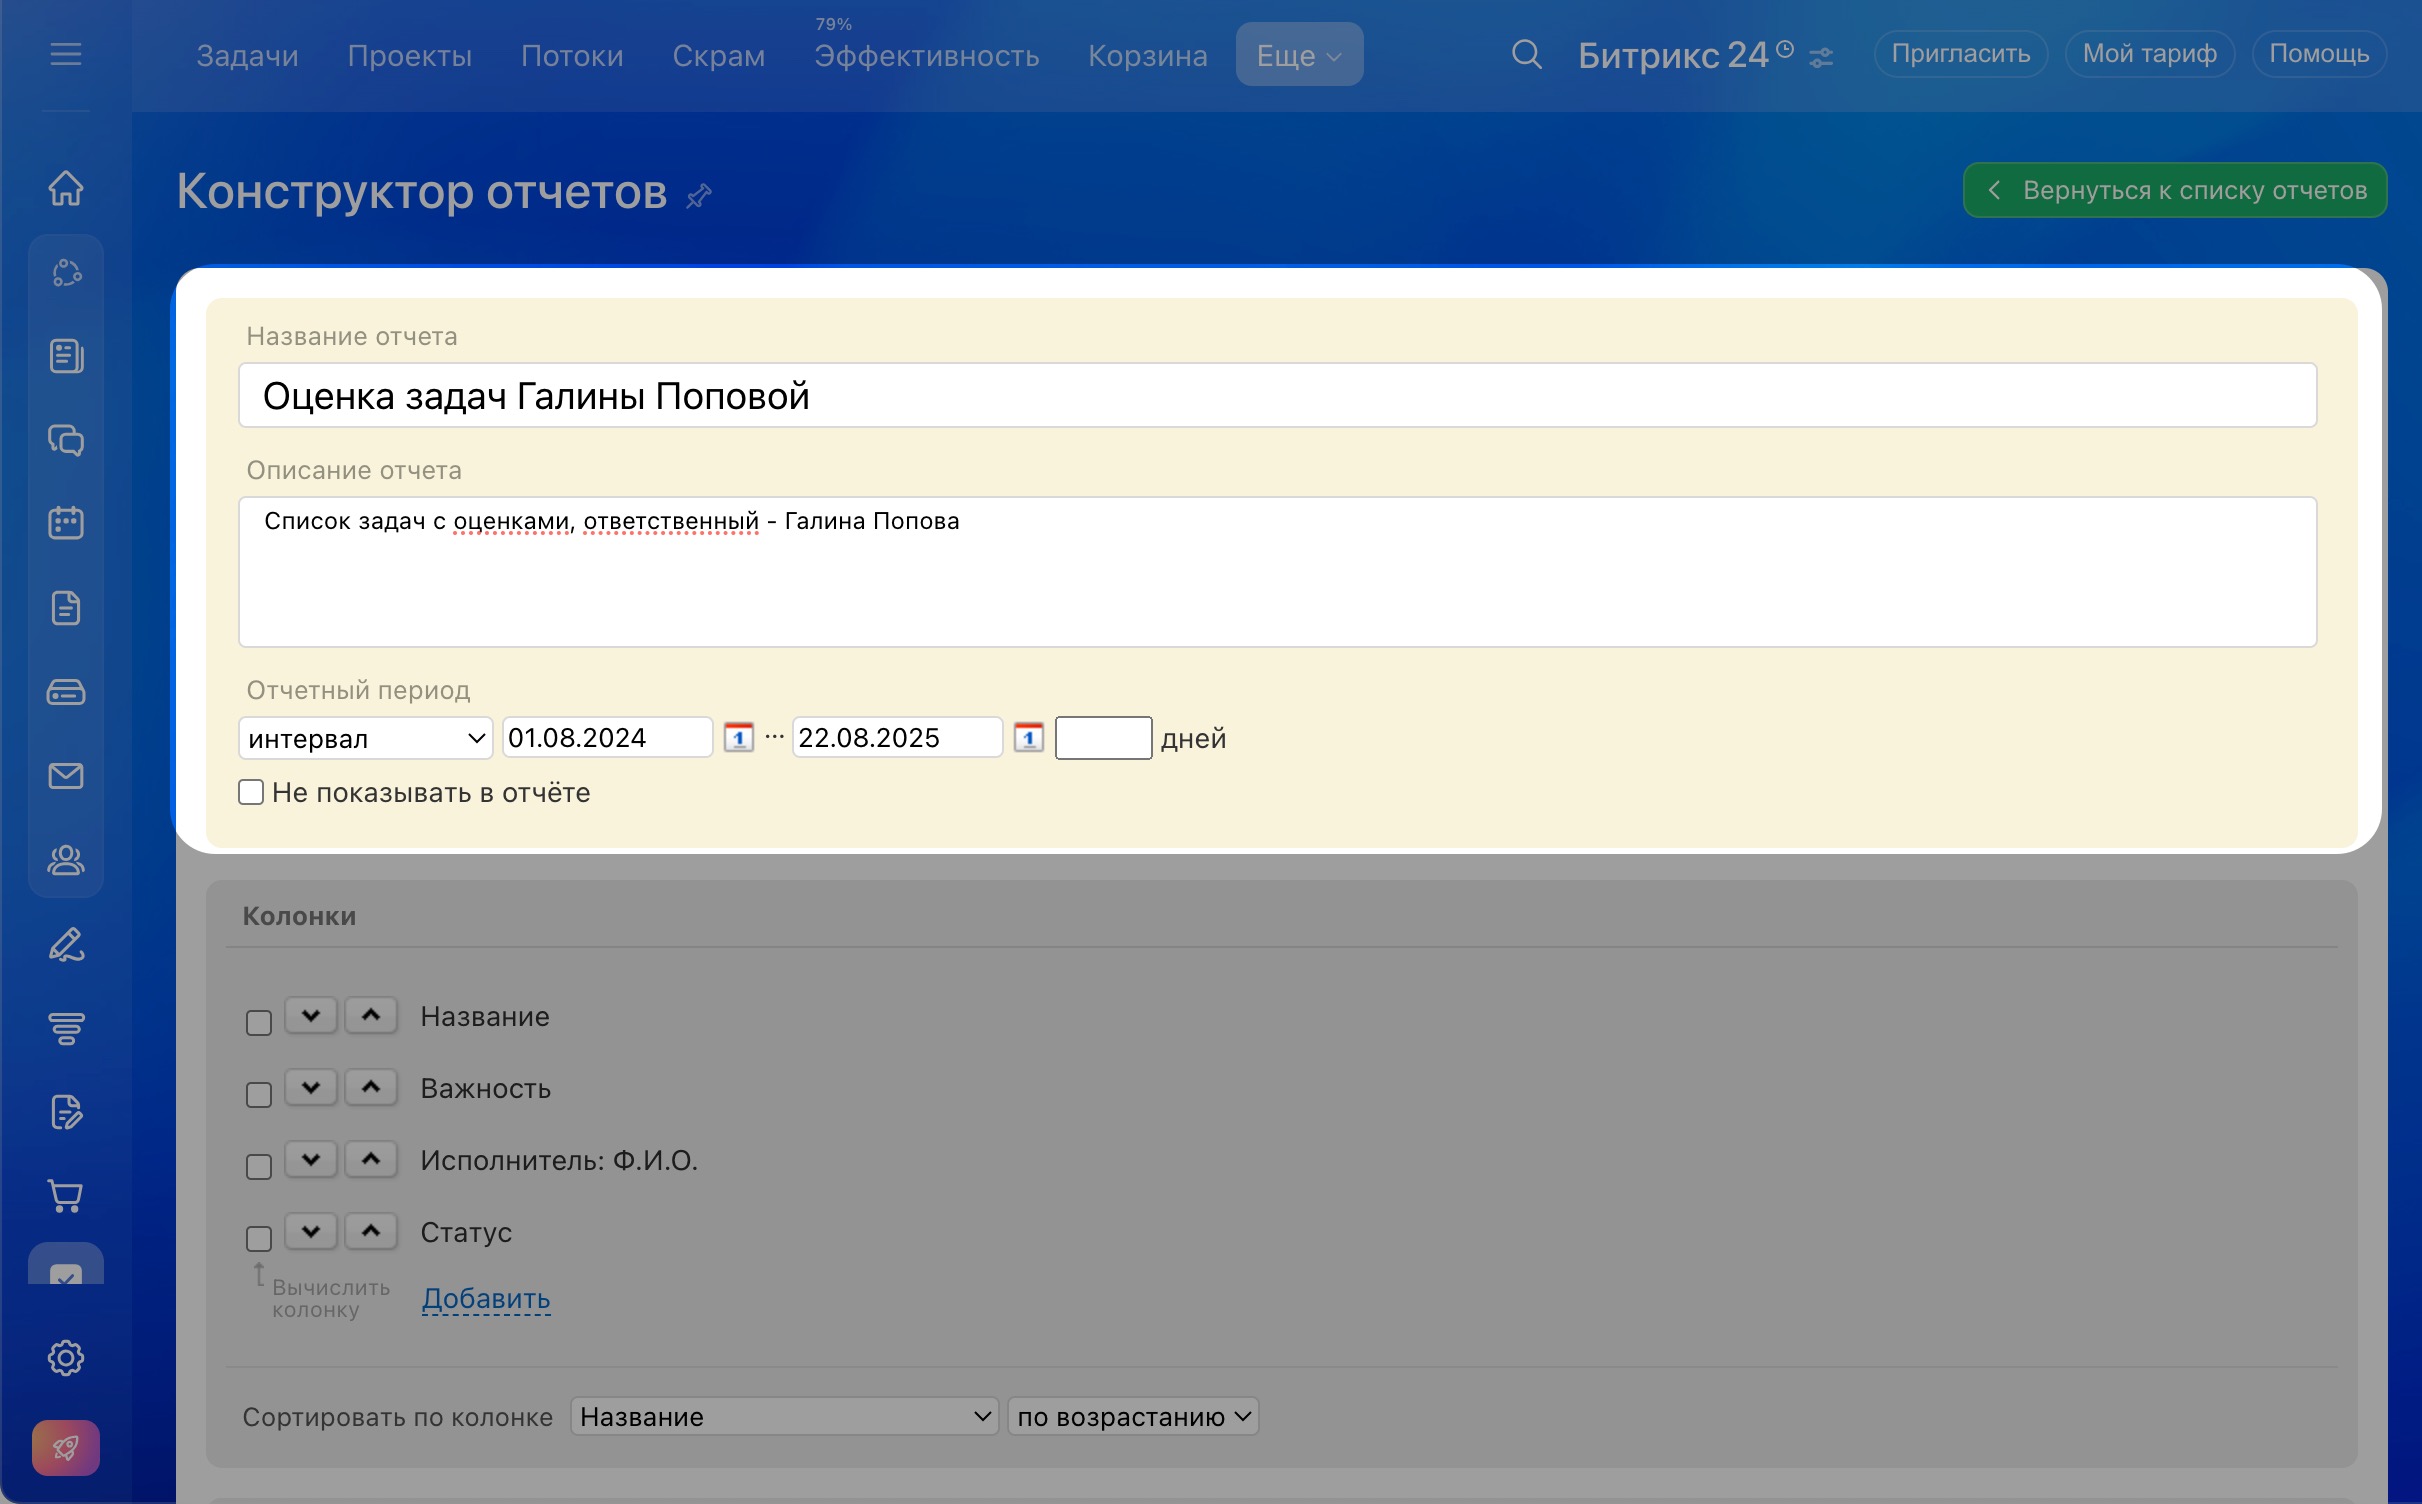
Task: Open the Скрам tab
Action: pyautogui.click(x=718, y=56)
